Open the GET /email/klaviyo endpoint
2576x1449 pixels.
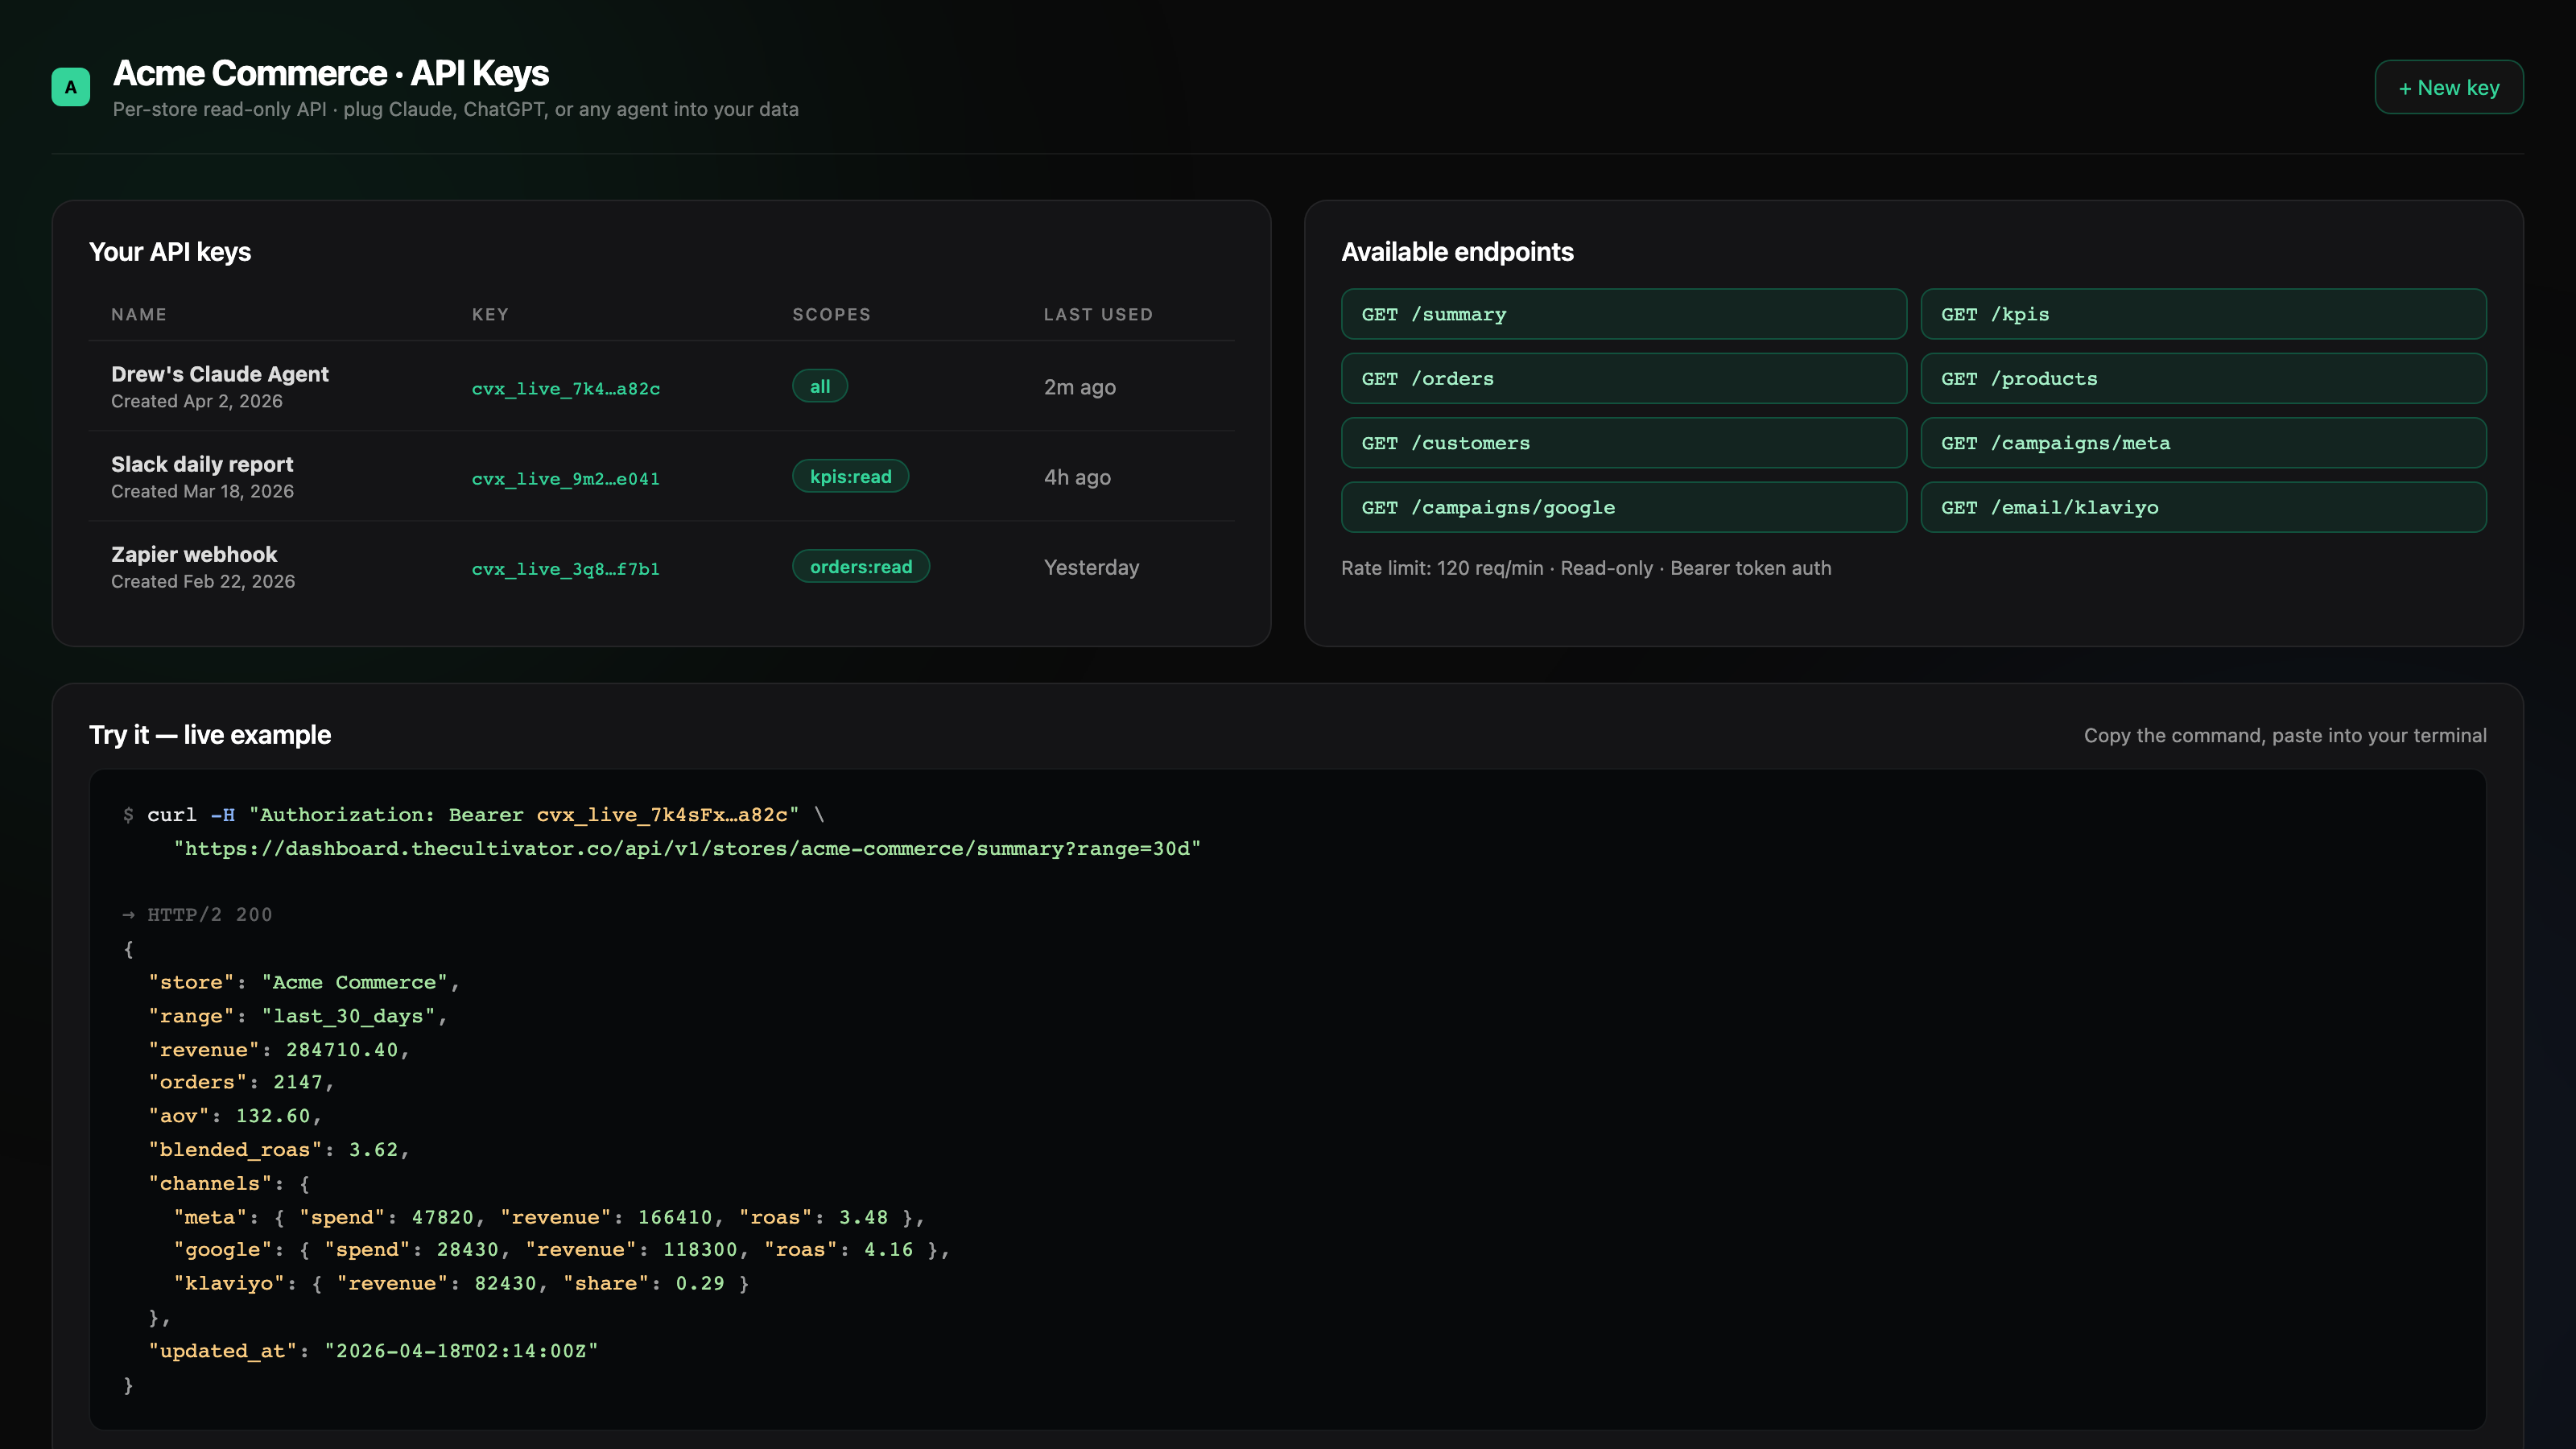2204,507
